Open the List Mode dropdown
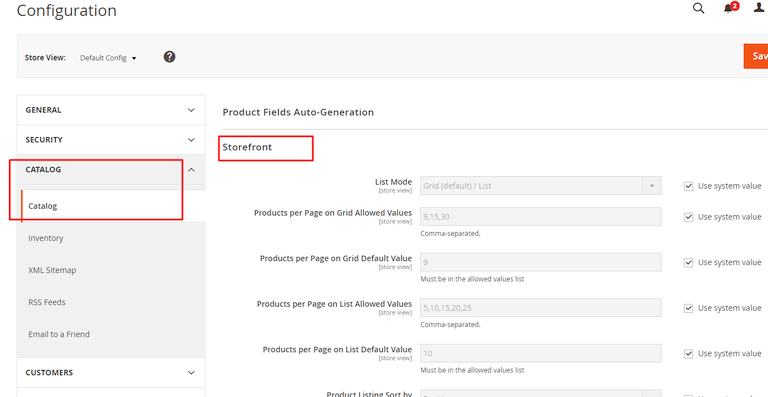 pos(541,186)
